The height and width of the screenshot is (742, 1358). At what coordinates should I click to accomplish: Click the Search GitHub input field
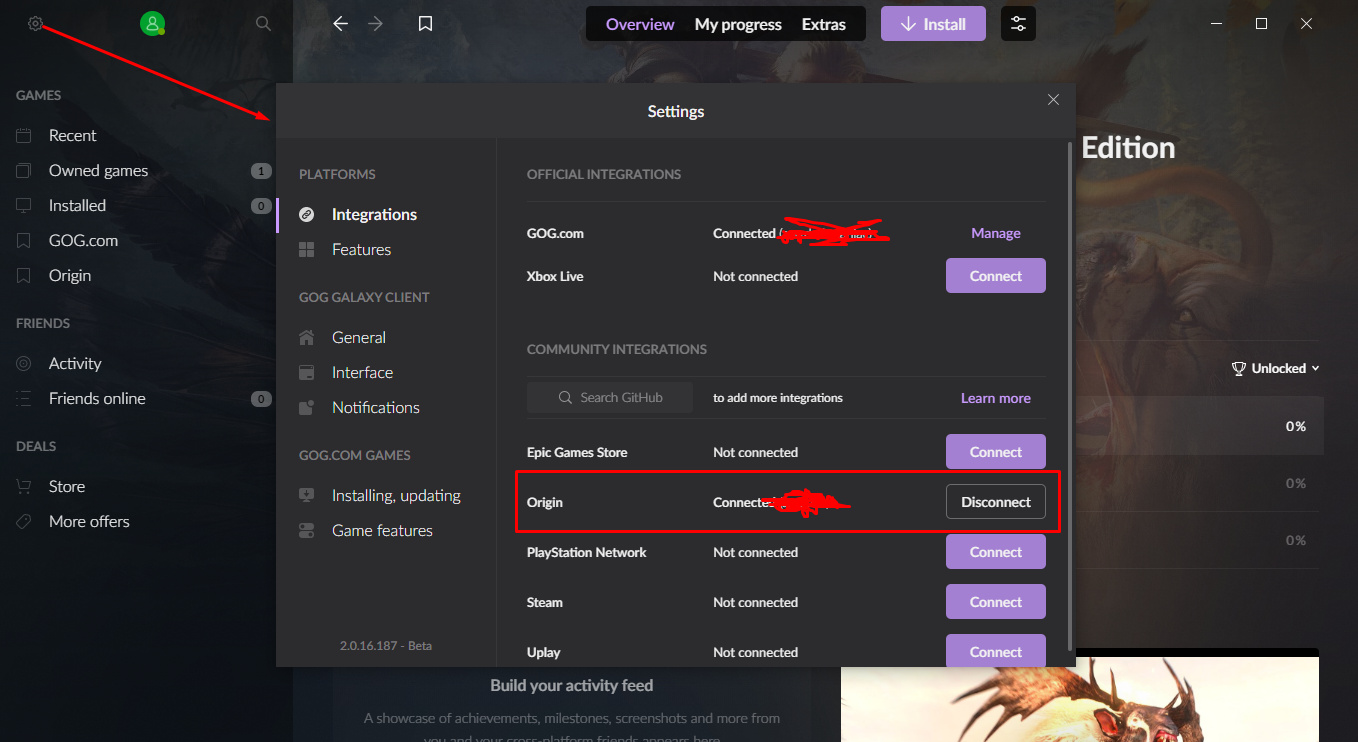610,398
